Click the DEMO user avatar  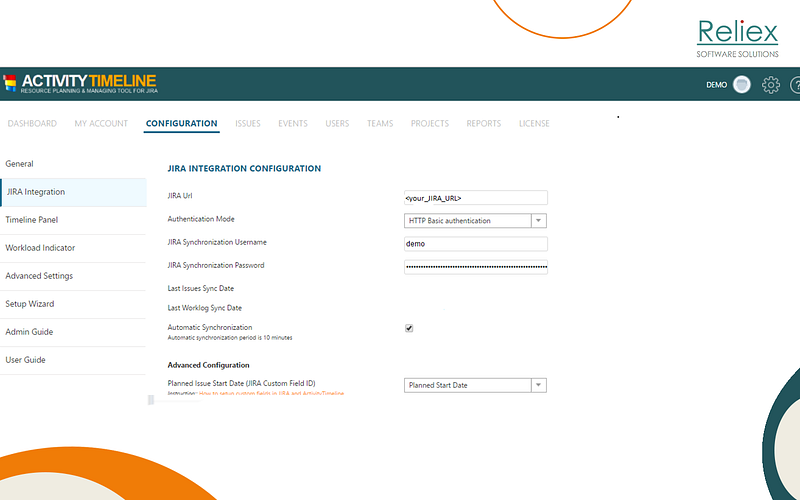[741, 84]
